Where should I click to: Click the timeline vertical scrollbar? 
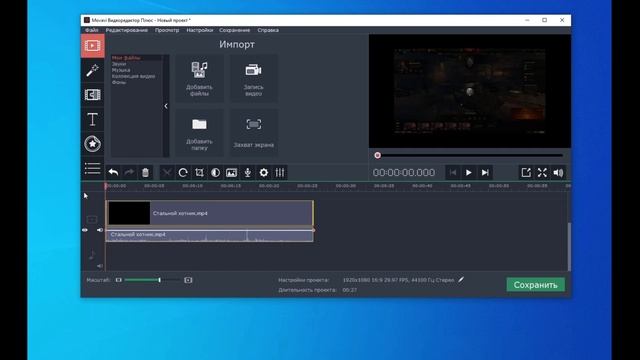[569, 247]
